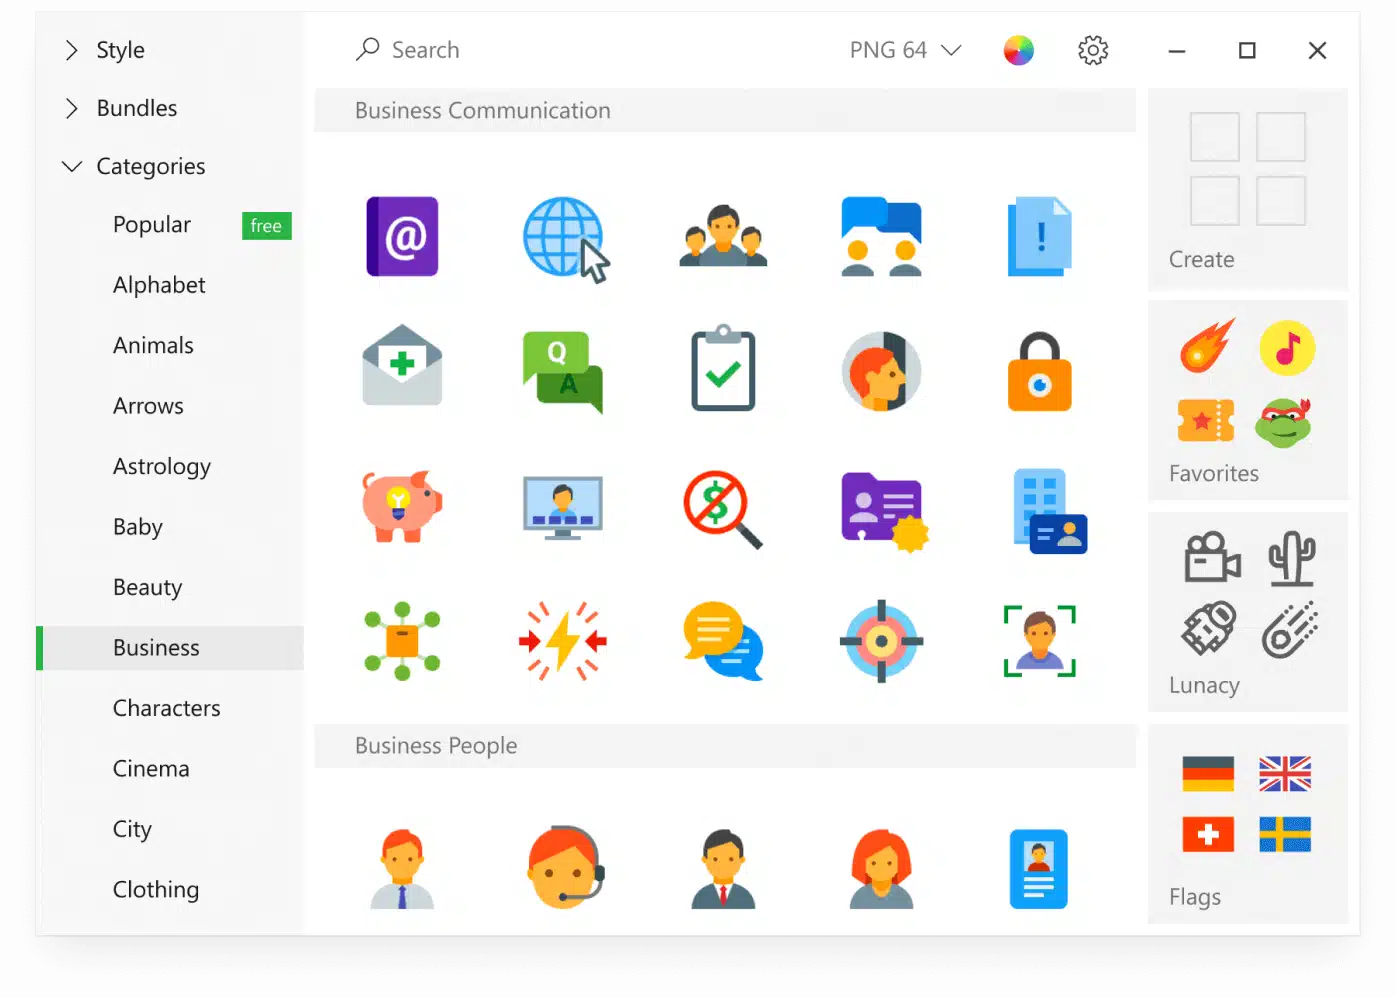Click the globe with cursor icon
Screen dimensions: 1396x997
click(563, 237)
